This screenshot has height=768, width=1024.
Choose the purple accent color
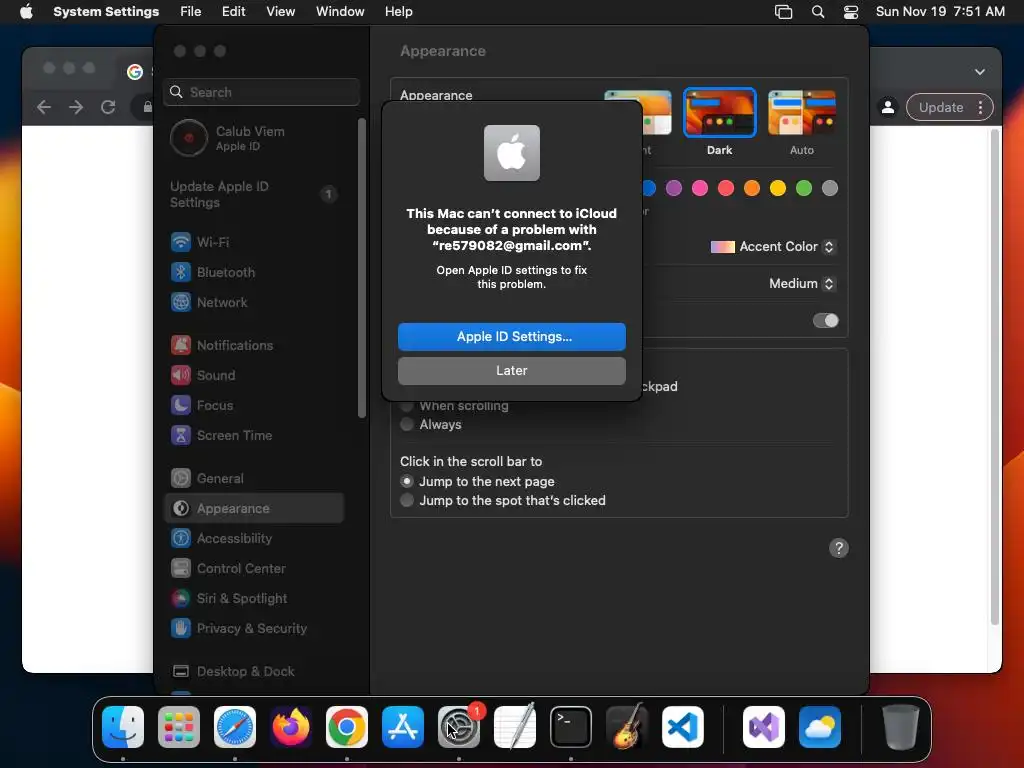(674, 188)
